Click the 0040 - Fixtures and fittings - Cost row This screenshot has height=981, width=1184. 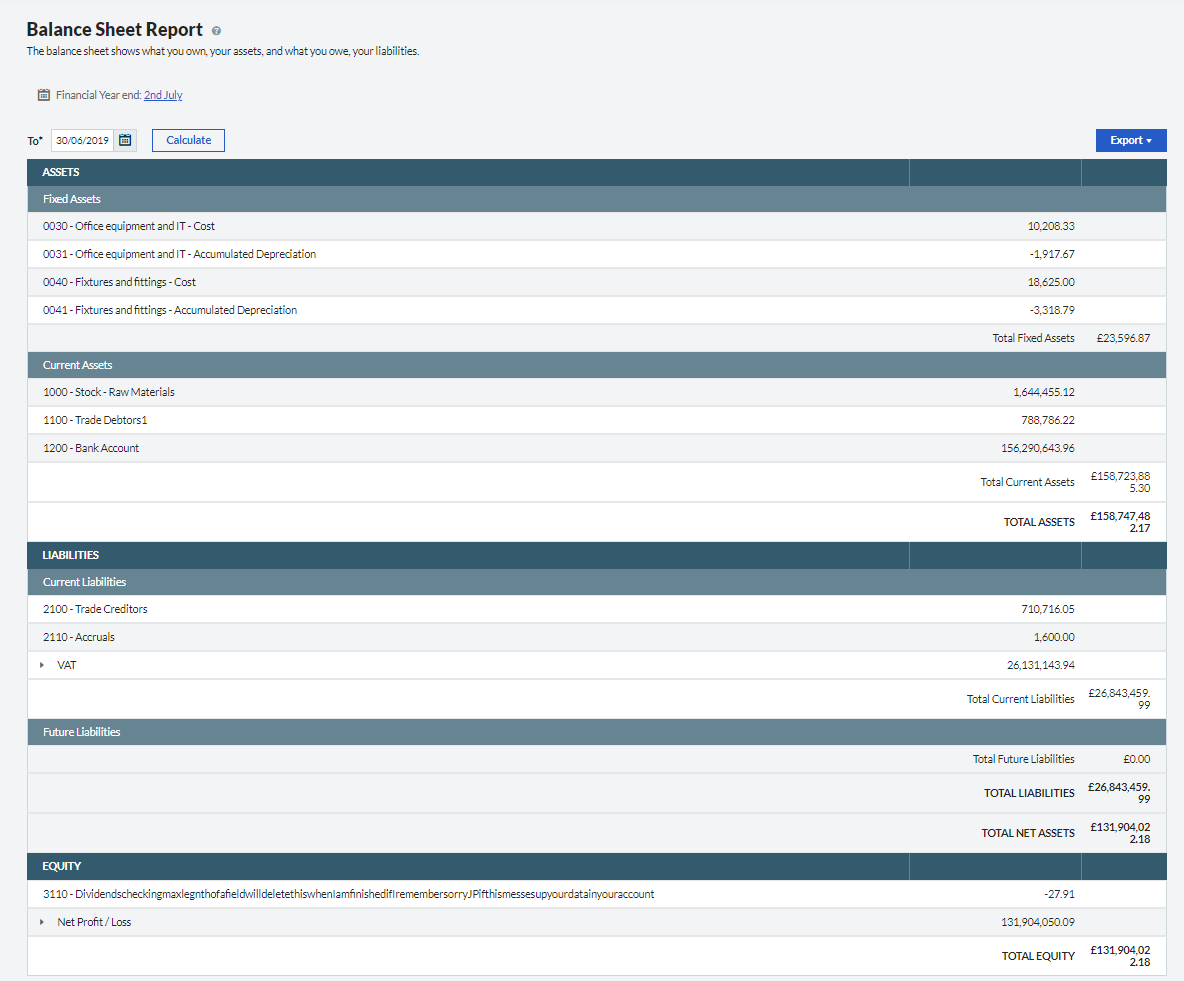pyautogui.click(x=119, y=282)
